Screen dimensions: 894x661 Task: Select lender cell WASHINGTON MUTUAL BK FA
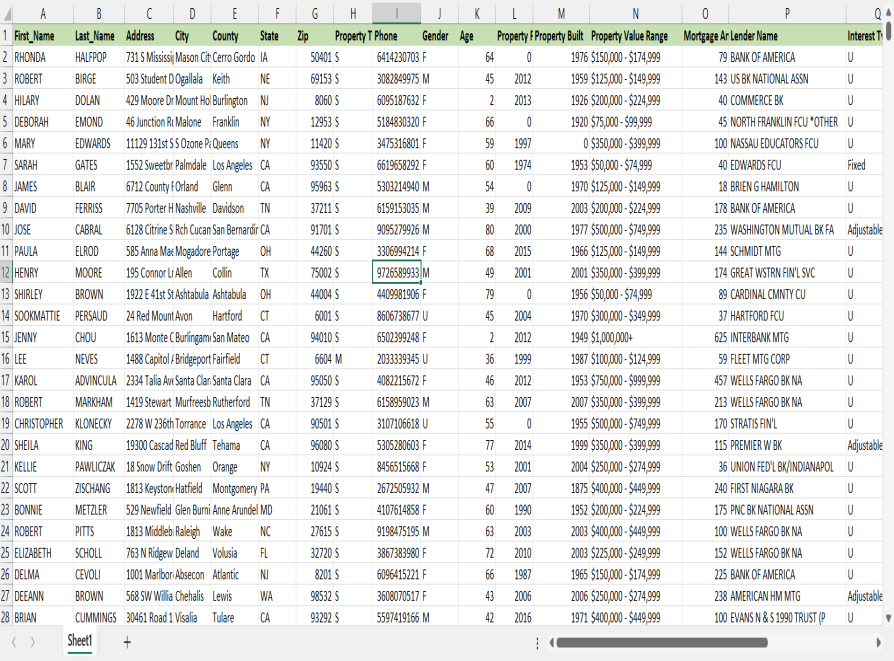787,230
